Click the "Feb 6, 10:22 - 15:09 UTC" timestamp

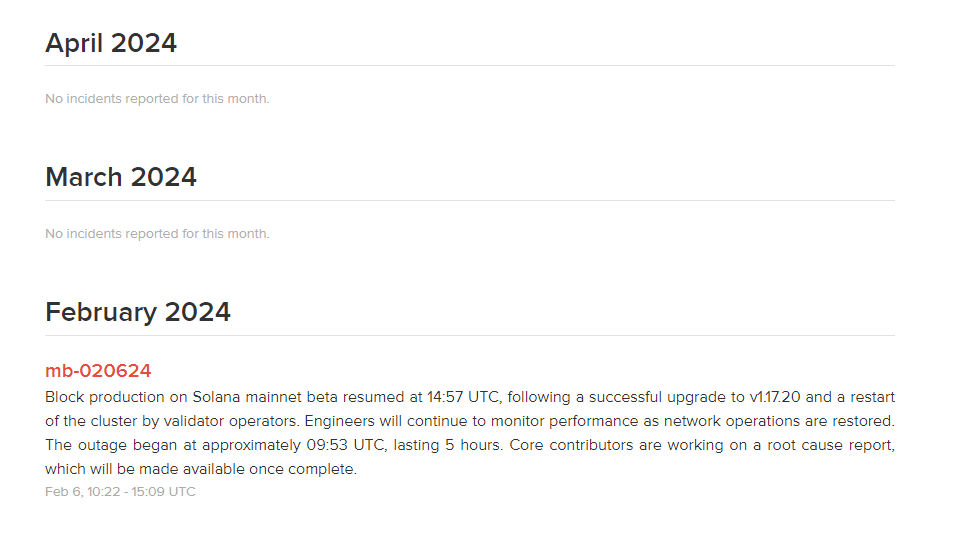pyautogui.click(x=120, y=492)
